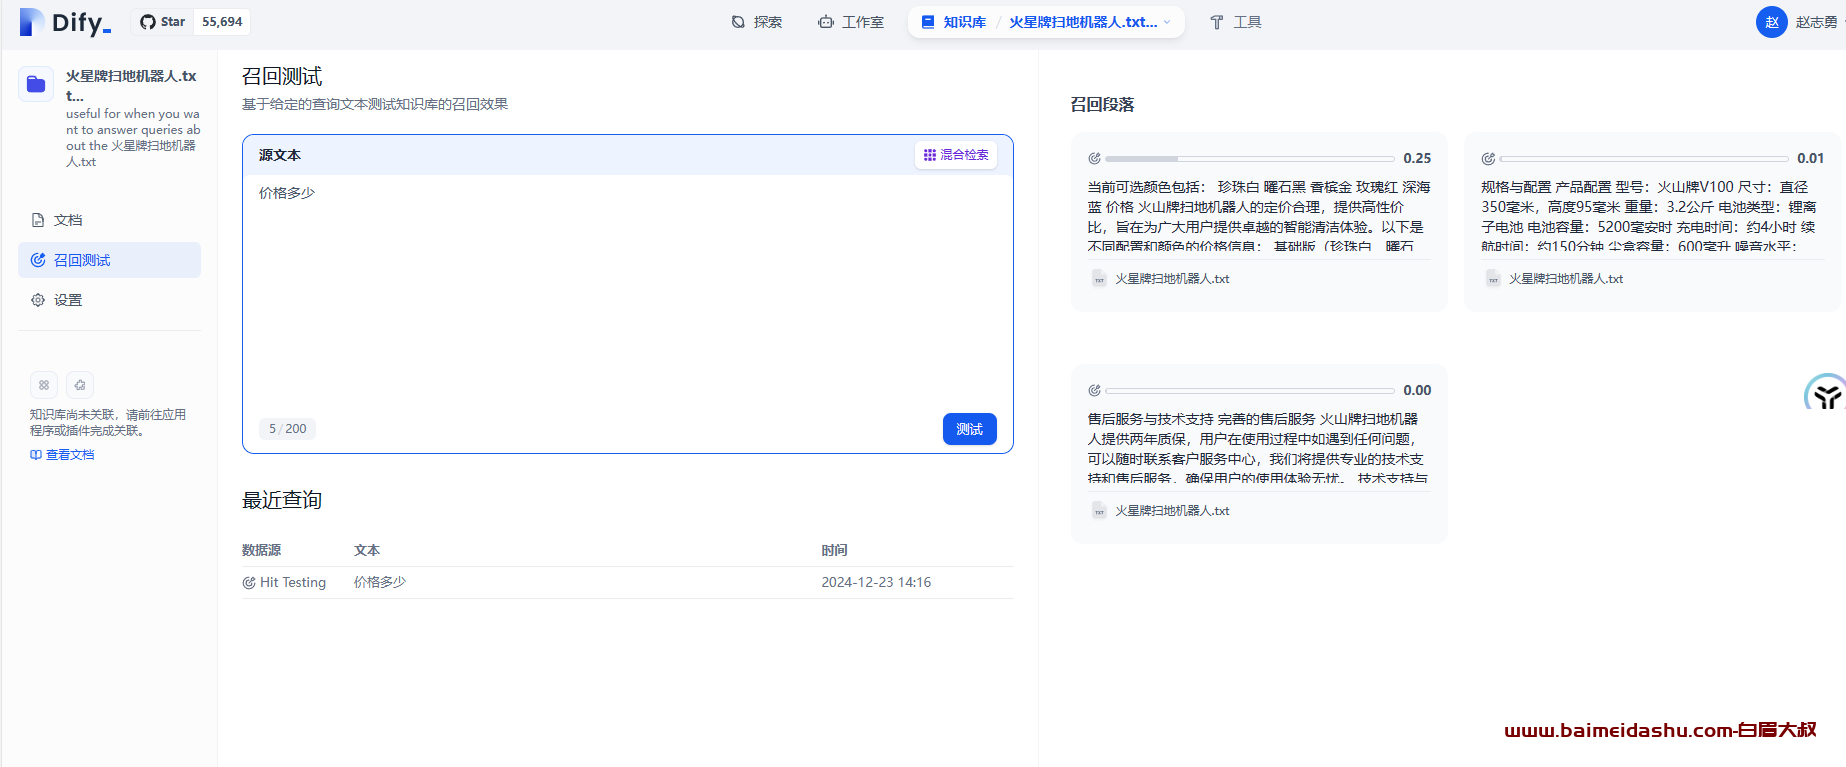
Task: Click the Hit Testing source icon
Action: click(x=249, y=582)
